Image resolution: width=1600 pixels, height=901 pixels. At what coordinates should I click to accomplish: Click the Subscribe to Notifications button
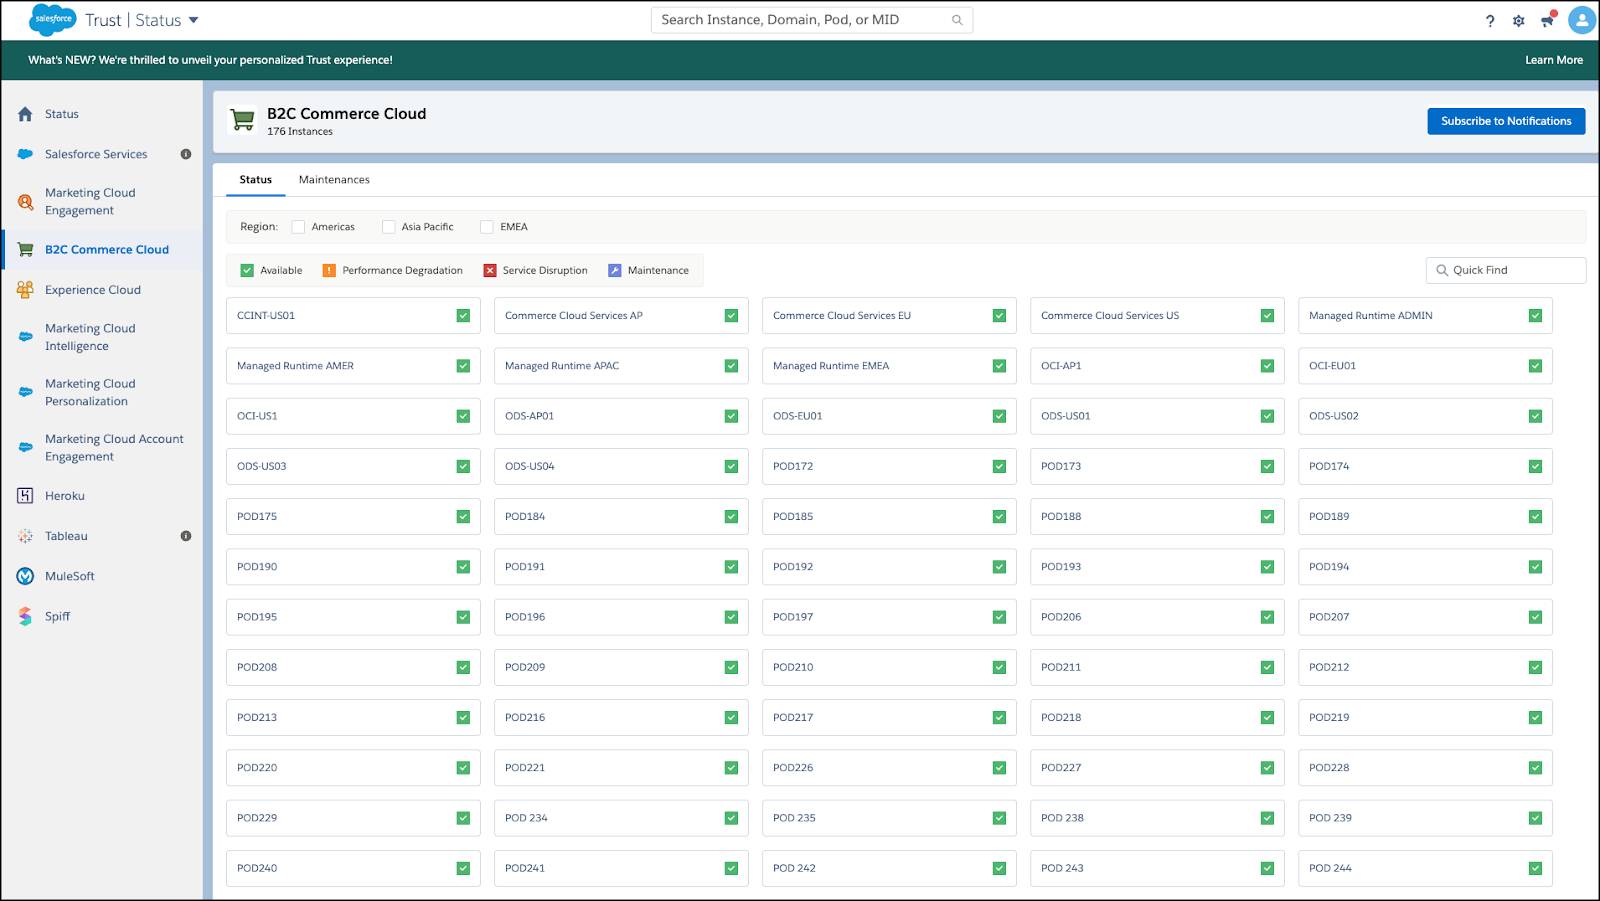[1506, 120]
